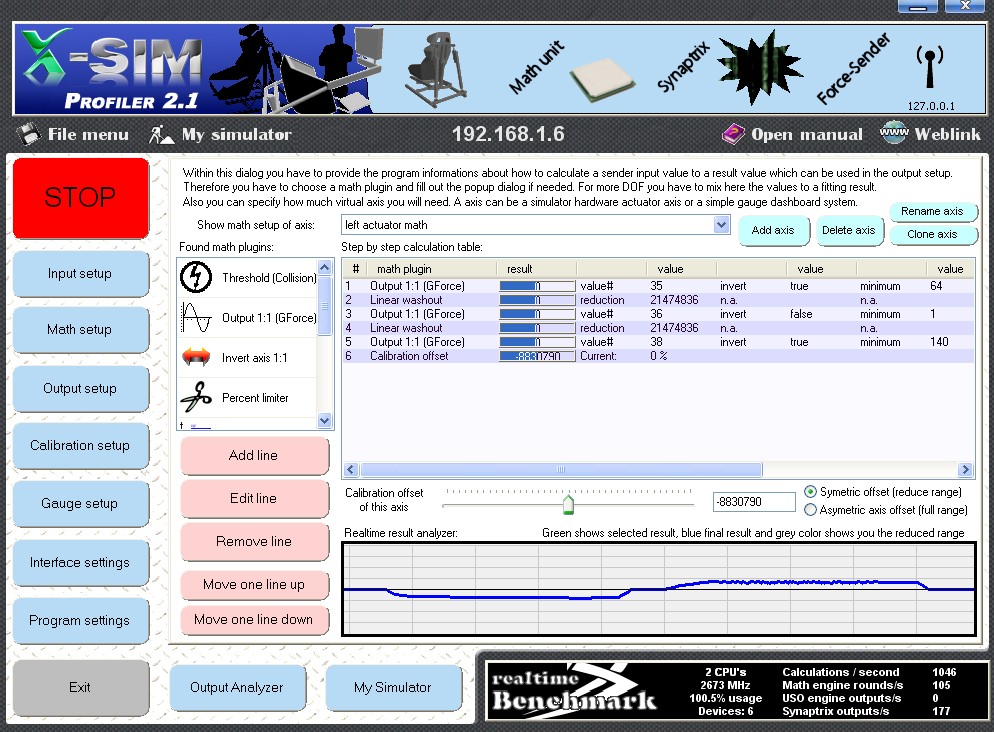The image size is (994, 732).
Task: Click the result column header
Action: pyautogui.click(x=538, y=269)
